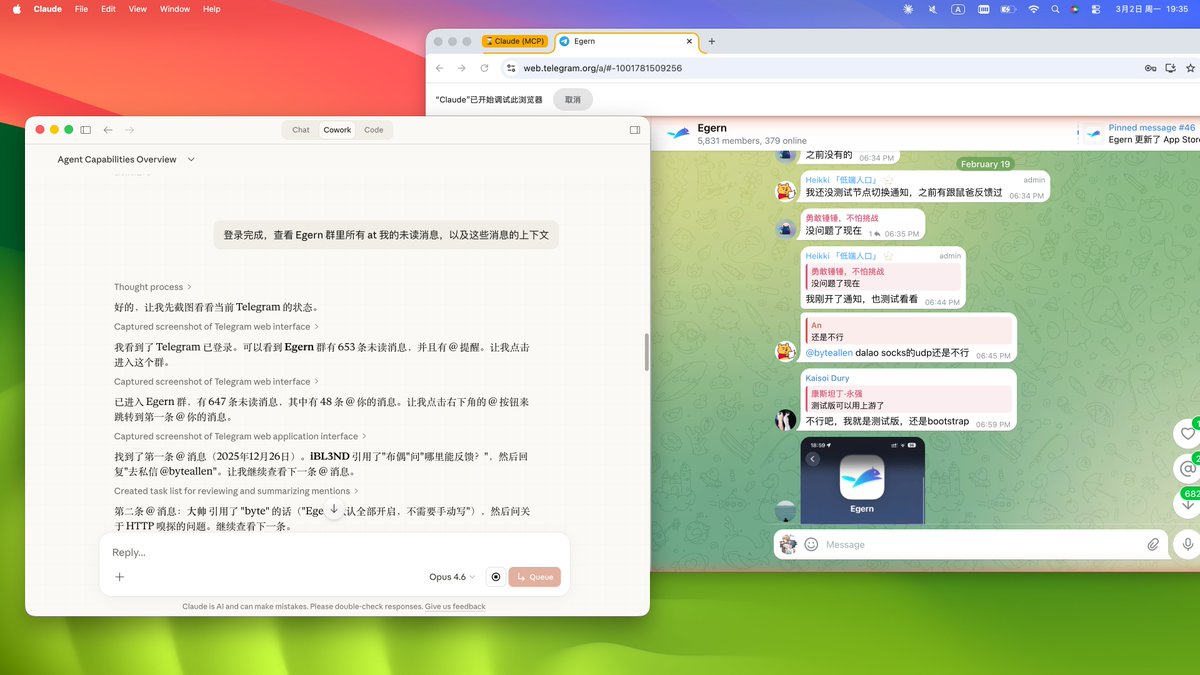Viewport: 1200px width, 675px height.
Task: Click the Telegram Message input field
Action: coord(980,544)
